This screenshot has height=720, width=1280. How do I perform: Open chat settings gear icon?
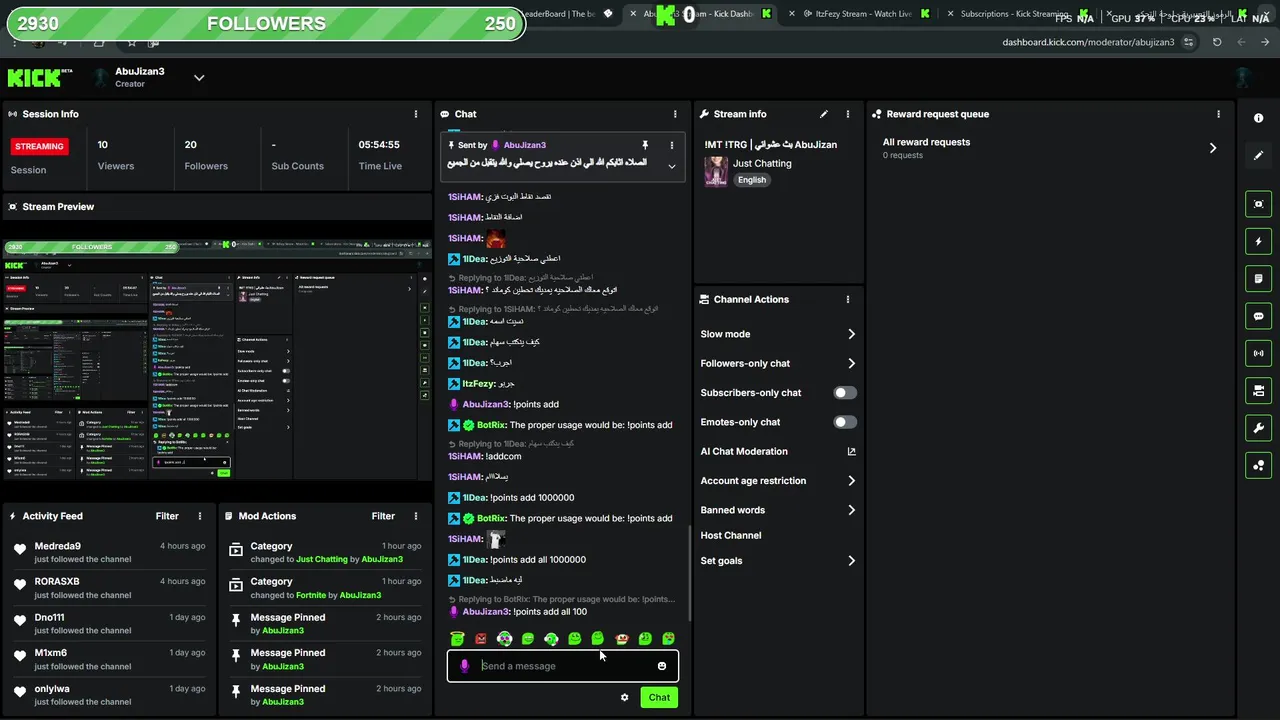point(625,697)
